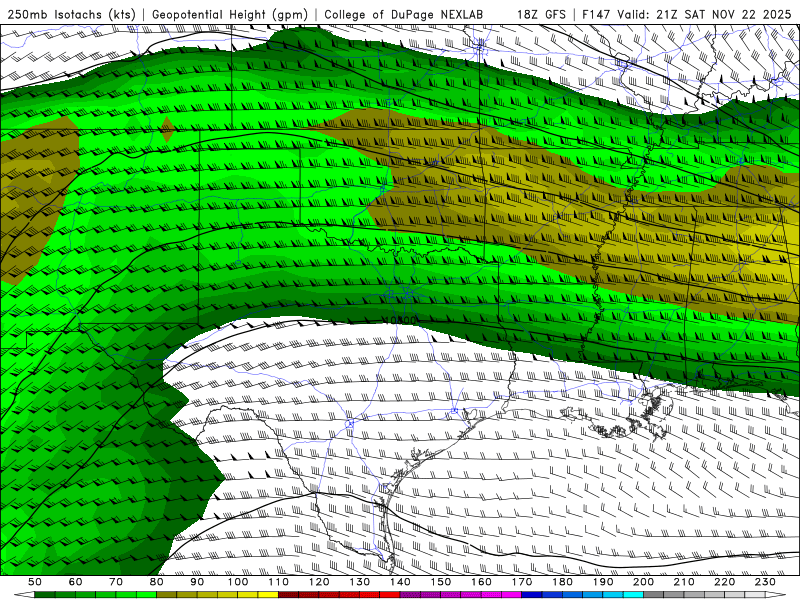Select the 70 value on the legend
The width and height of the screenshot is (800, 600).
116,582
